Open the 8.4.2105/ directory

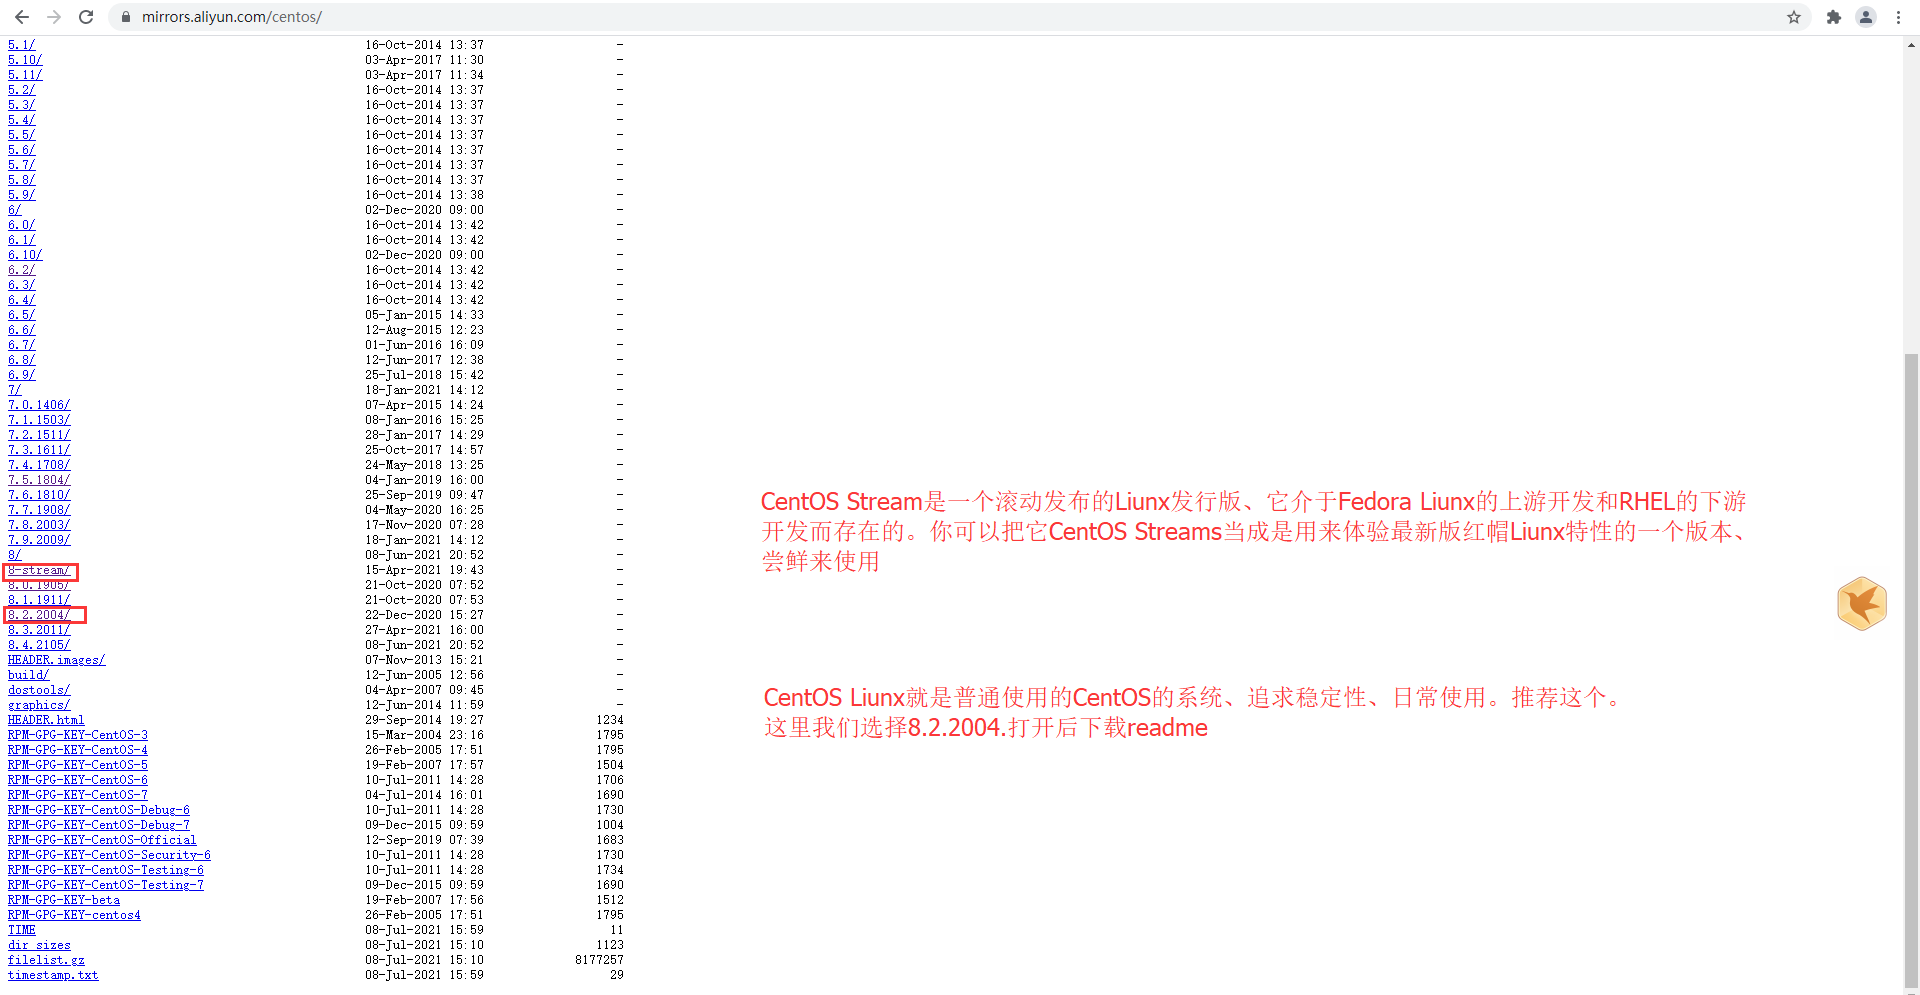(39, 645)
